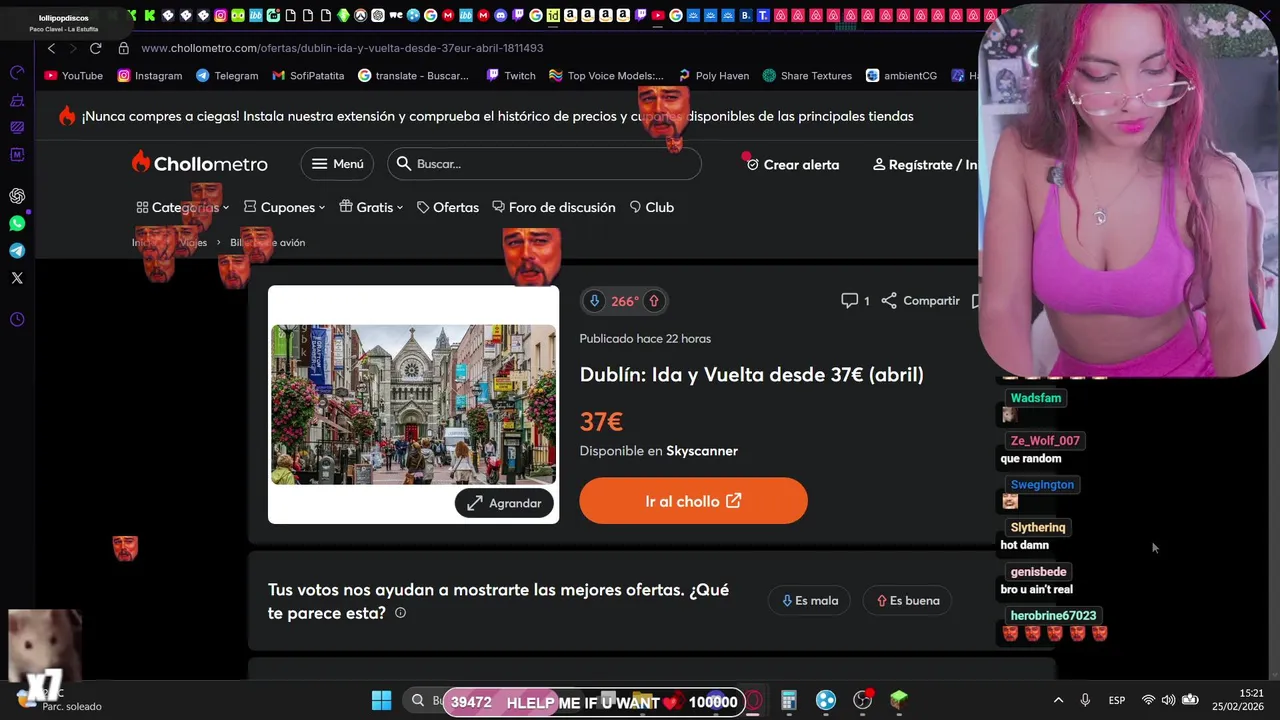Viewport: 1280px width, 720px height.
Task: Open the translate - Buscar bookmark
Action: [413, 75]
